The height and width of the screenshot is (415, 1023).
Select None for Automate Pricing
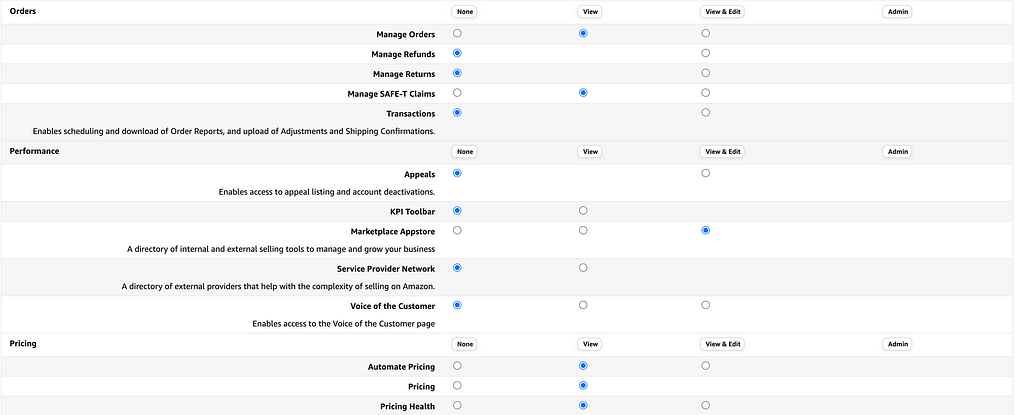pyautogui.click(x=457, y=365)
